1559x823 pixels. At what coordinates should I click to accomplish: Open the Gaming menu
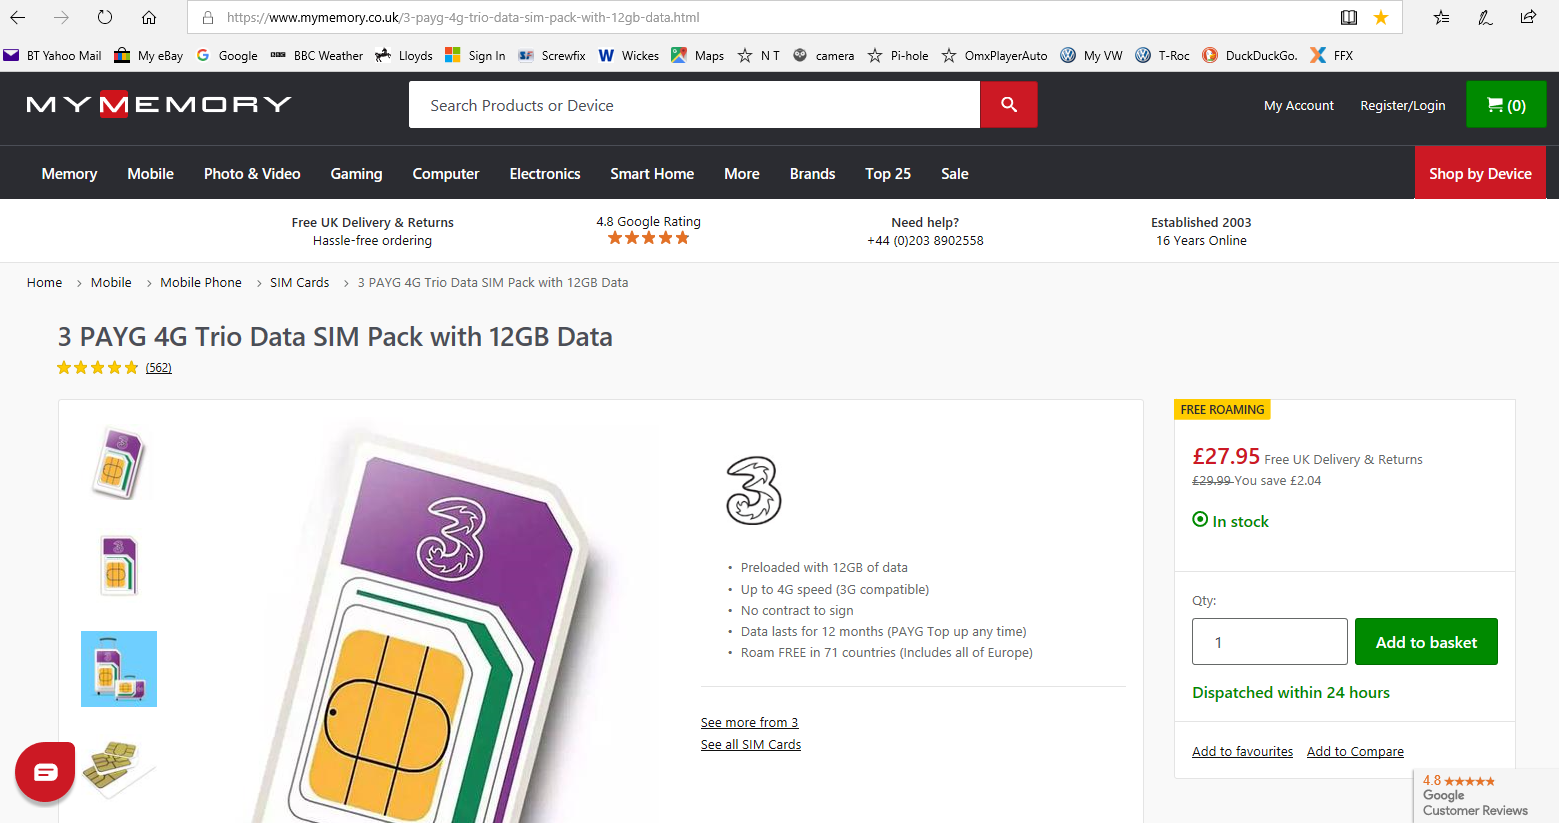click(356, 173)
